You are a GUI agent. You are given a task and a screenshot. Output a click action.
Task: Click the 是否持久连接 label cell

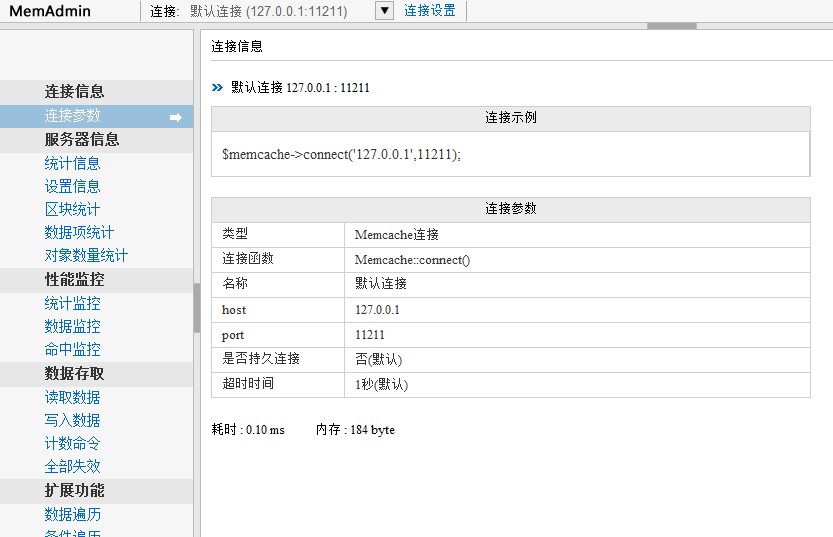tap(278, 360)
